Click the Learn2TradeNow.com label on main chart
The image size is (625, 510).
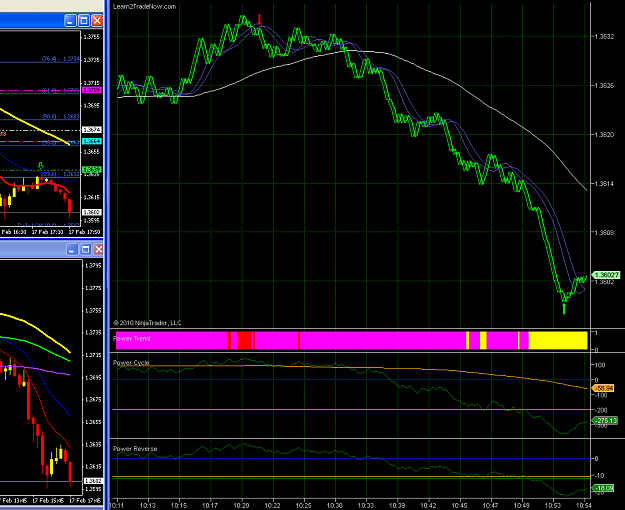(x=144, y=6)
